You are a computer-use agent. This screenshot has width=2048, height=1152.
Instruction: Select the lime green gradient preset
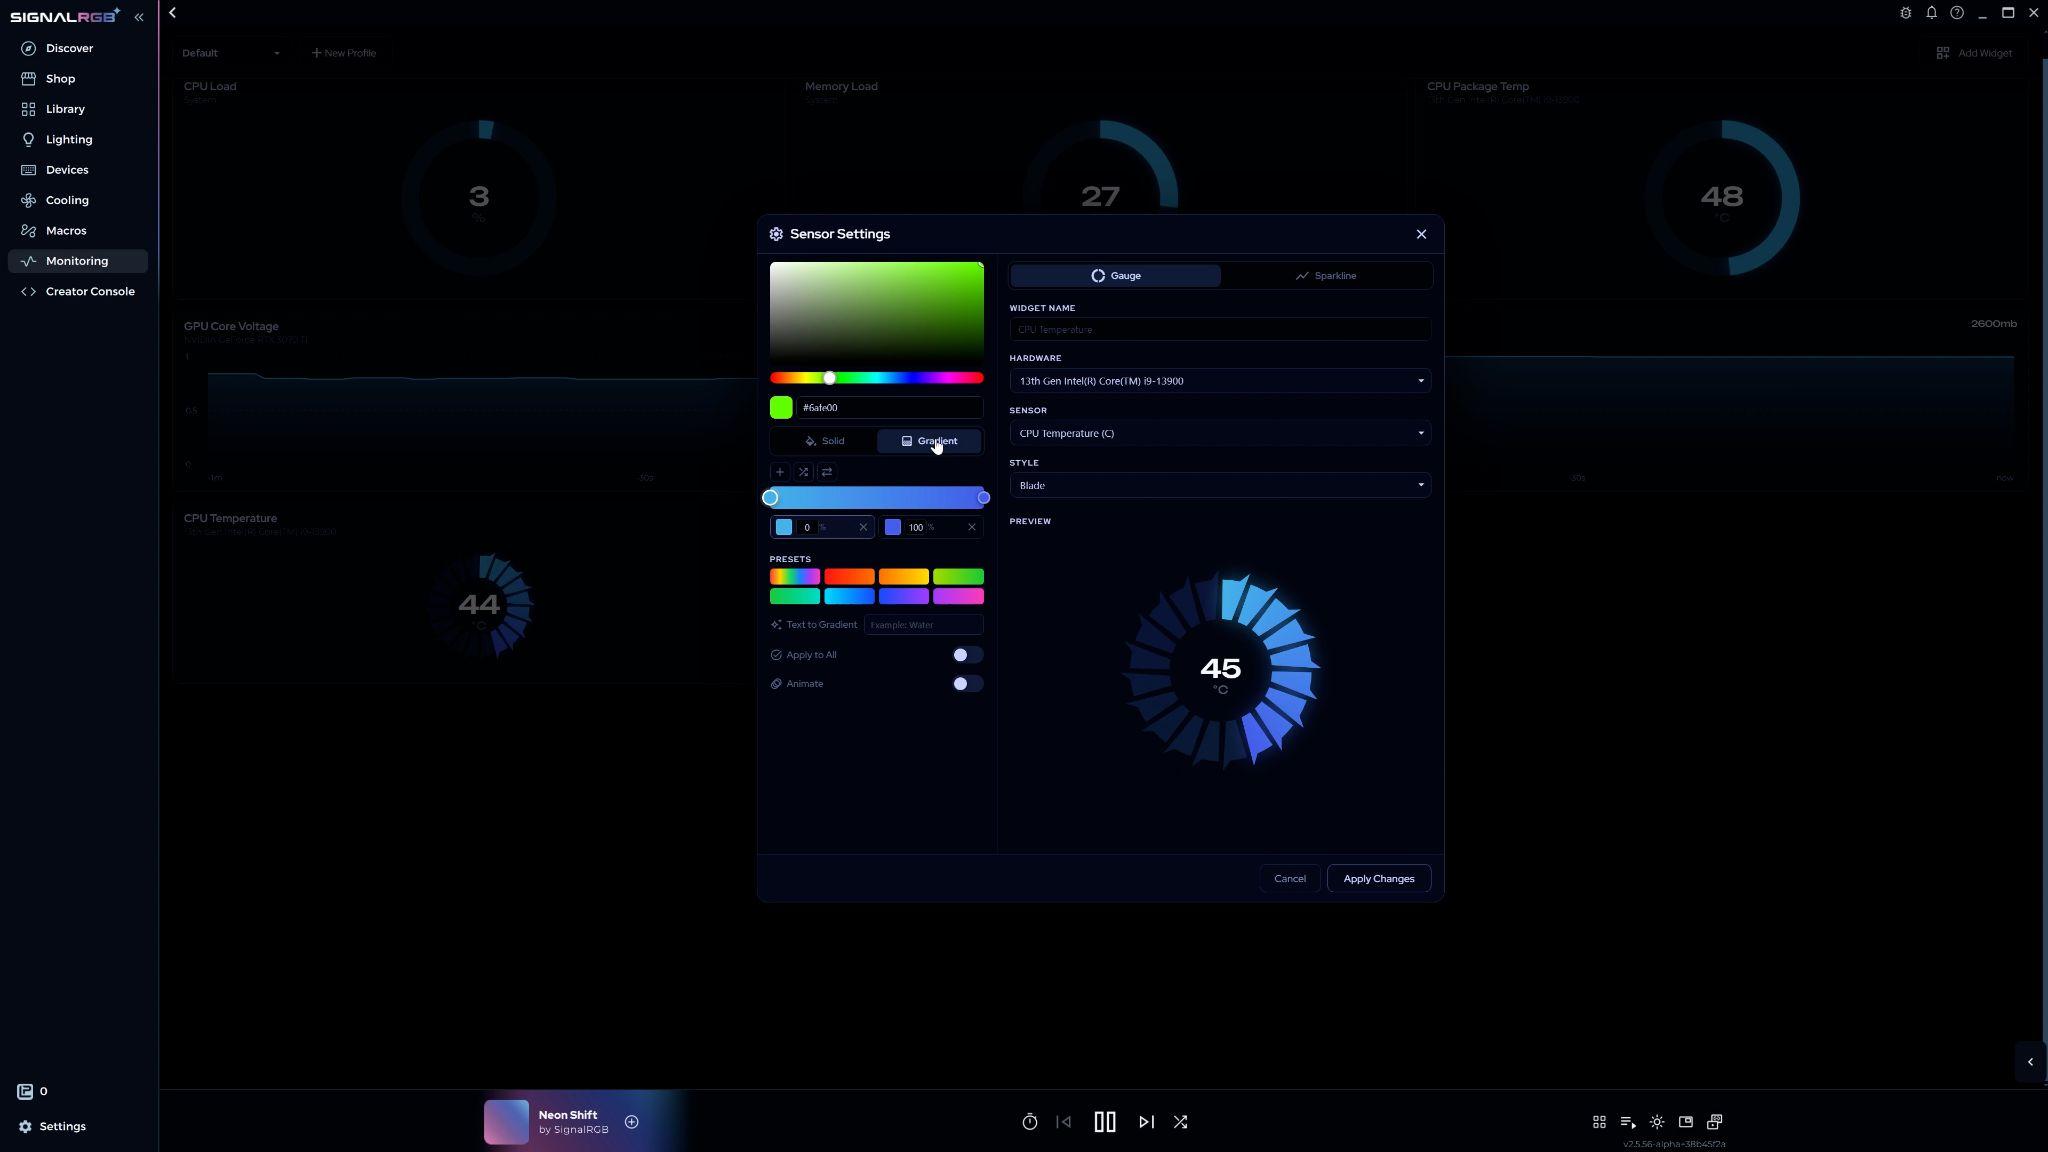click(958, 577)
